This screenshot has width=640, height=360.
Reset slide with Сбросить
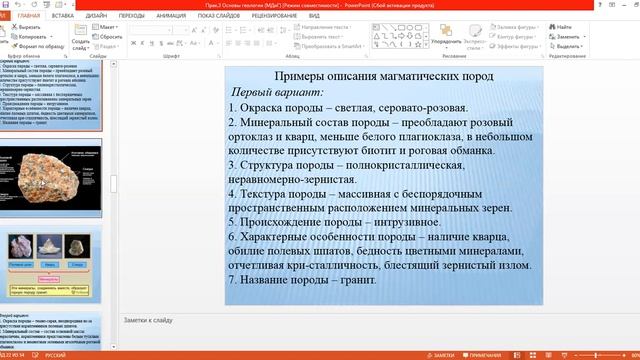click(x=107, y=37)
